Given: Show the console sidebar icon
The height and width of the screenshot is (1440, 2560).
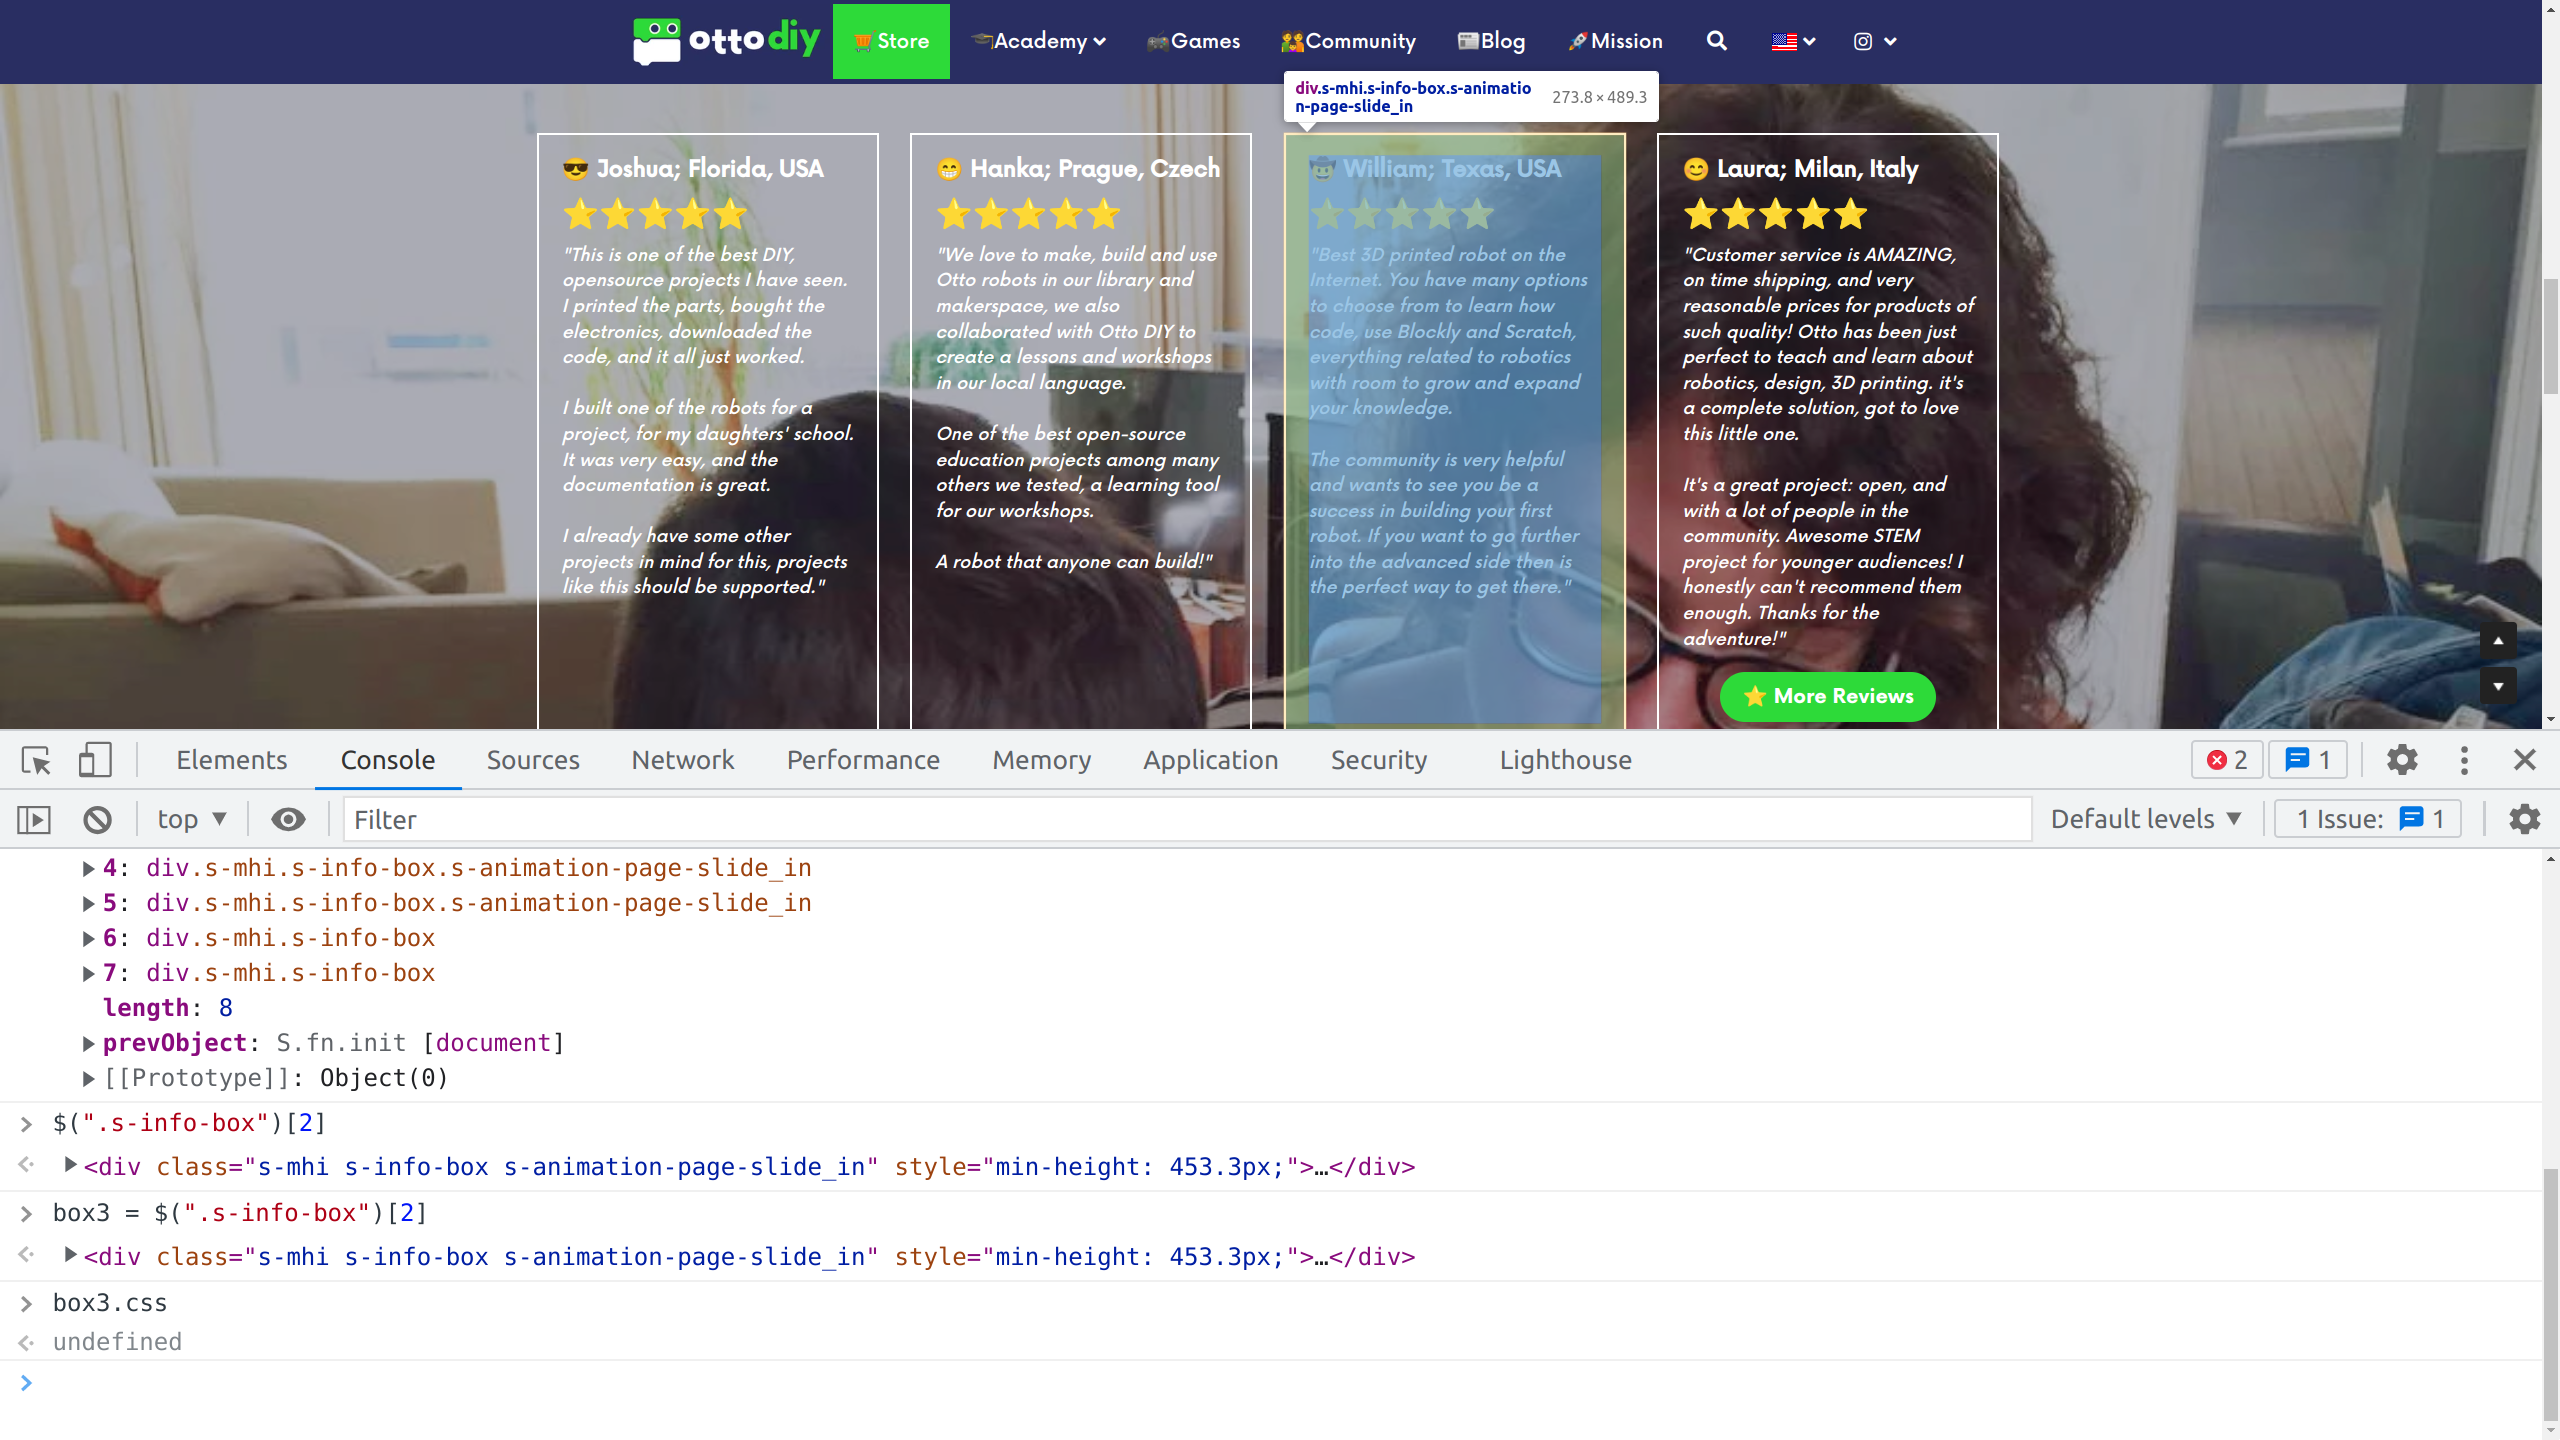Looking at the screenshot, I should click(x=33, y=820).
